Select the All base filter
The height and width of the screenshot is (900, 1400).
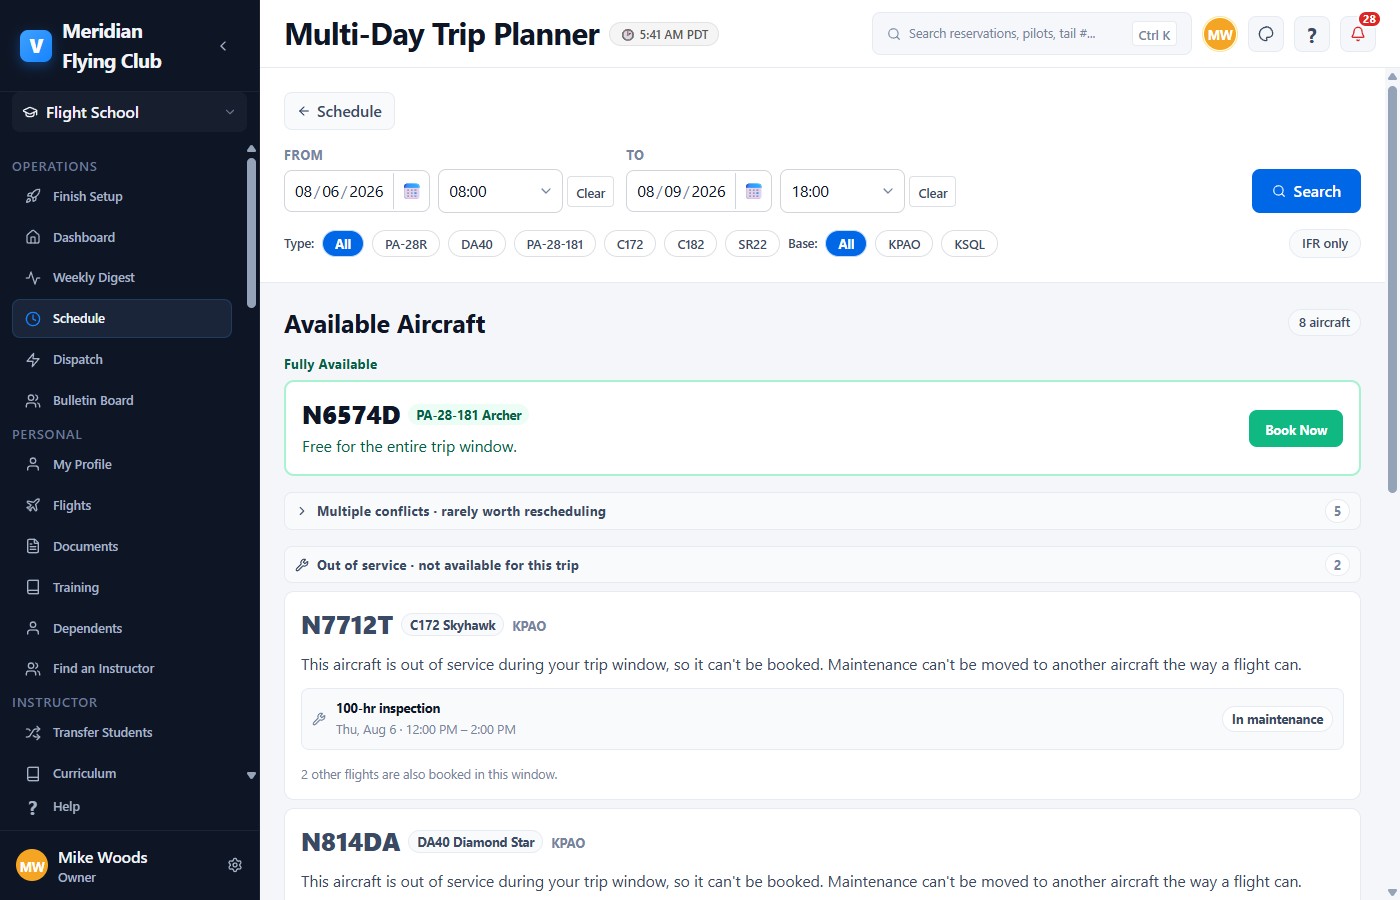[x=846, y=244]
